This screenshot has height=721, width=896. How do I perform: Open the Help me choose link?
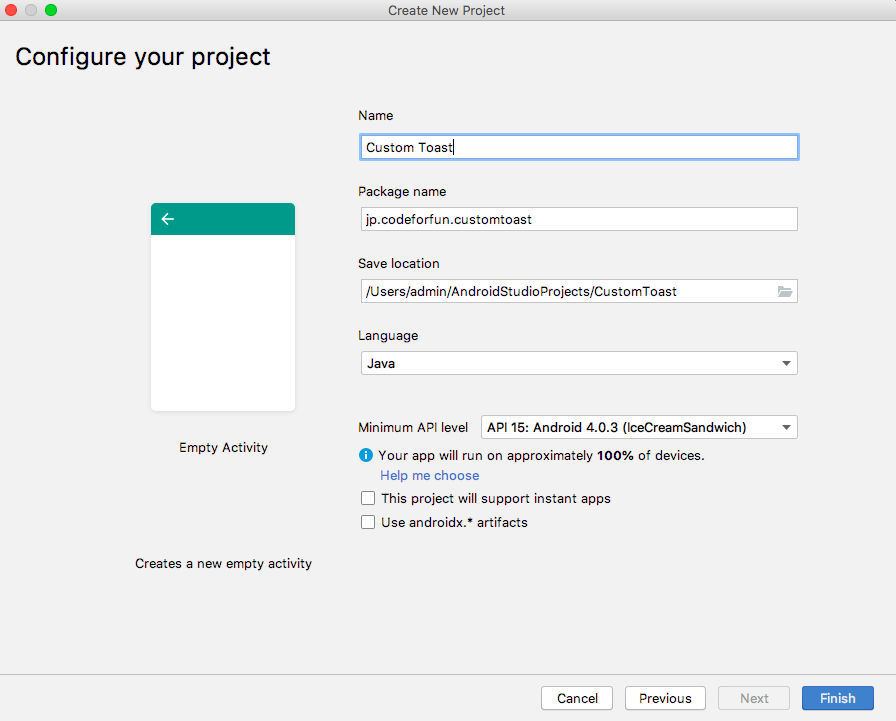(430, 475)
